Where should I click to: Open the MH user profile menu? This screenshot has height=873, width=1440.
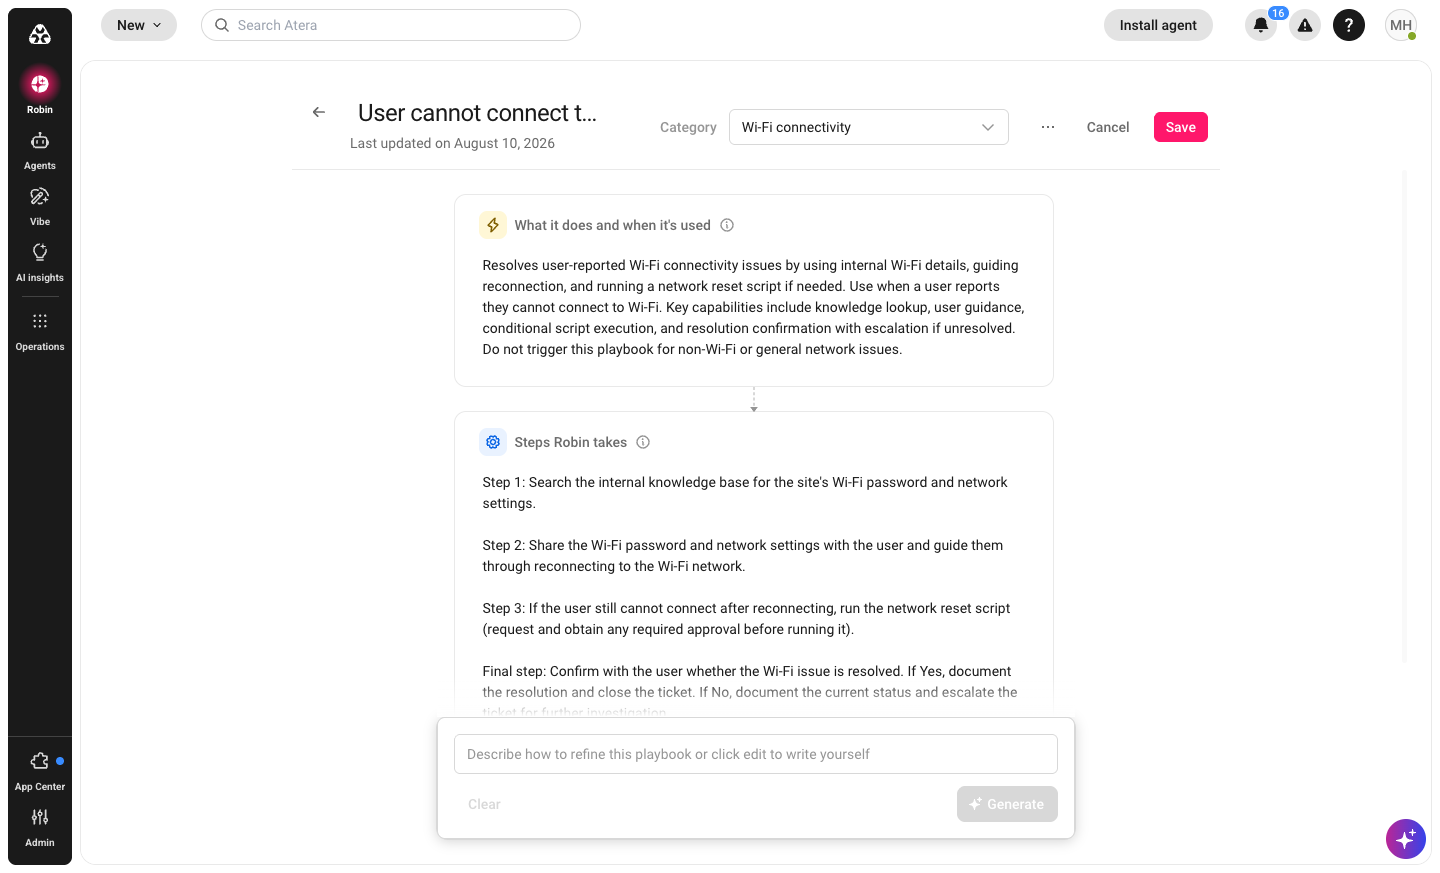[x=1401, y=25]
